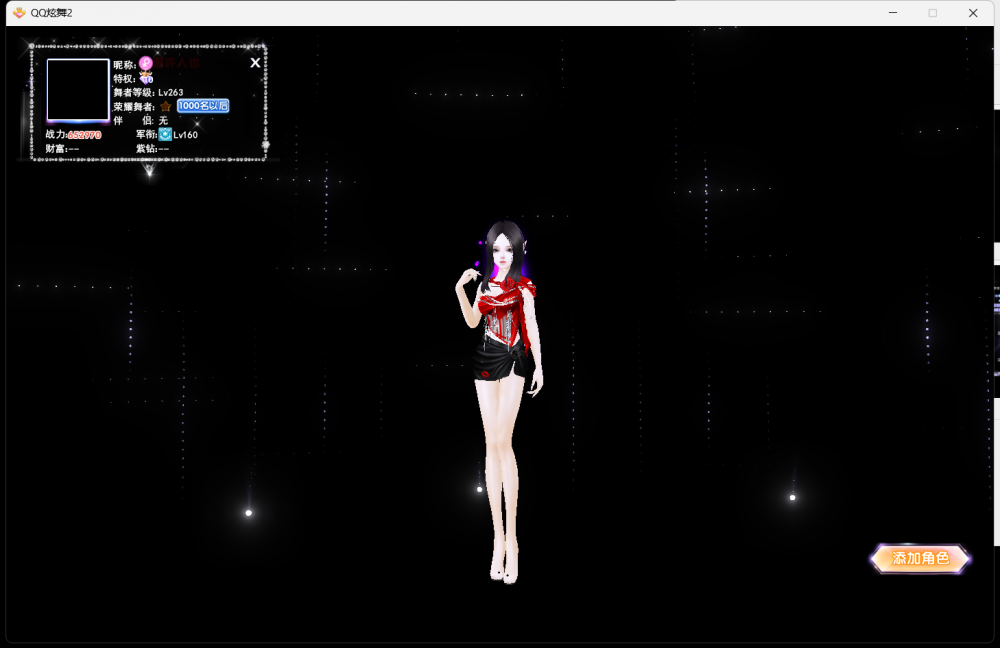Click the QQ炫舞2 app icon in title bar
This screenshot has height=648, width=1000.
click(18, 13)
